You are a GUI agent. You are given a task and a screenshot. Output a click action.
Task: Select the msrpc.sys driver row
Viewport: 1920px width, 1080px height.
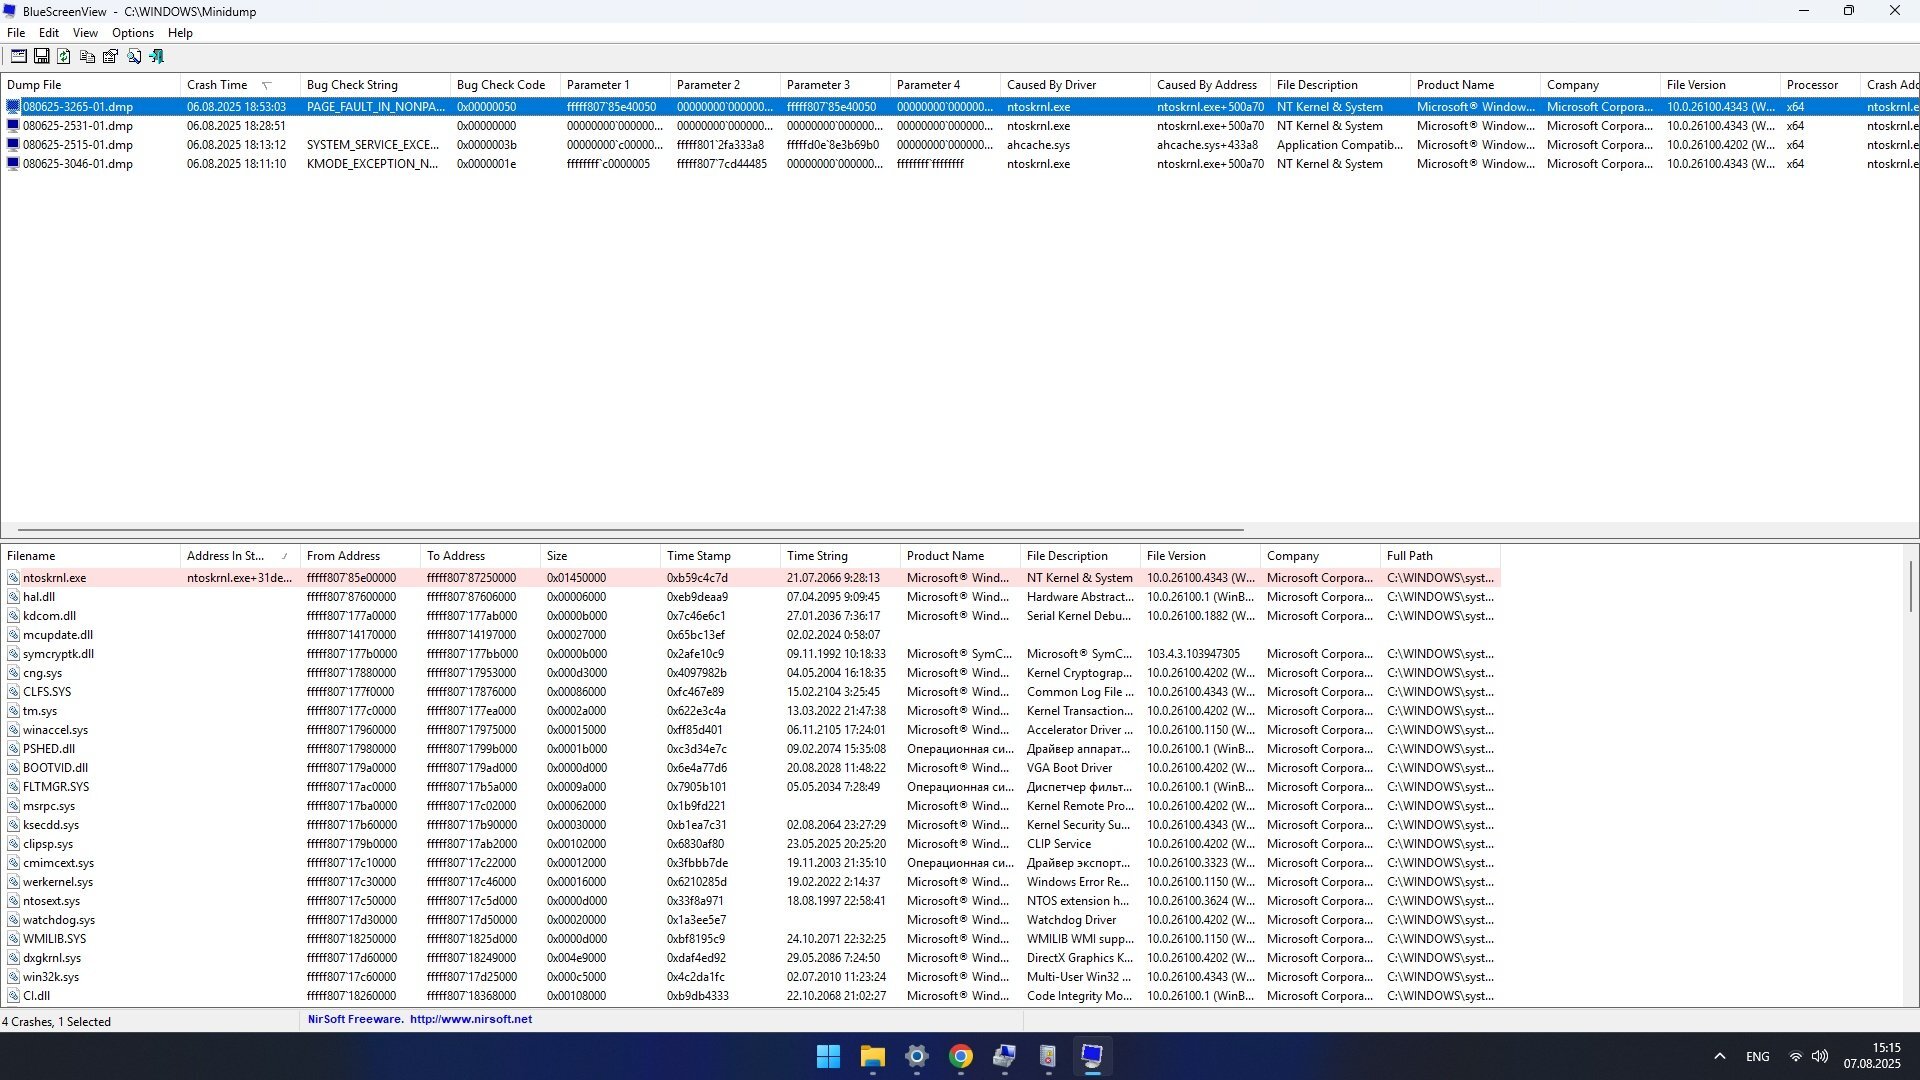pyautogui.click(x=750, y=806)
